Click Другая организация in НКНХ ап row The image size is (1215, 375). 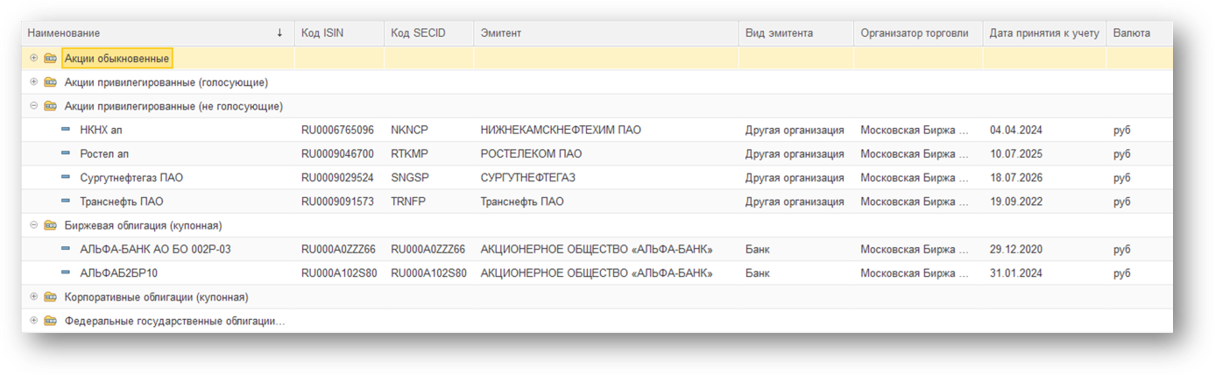coord(795,130)
